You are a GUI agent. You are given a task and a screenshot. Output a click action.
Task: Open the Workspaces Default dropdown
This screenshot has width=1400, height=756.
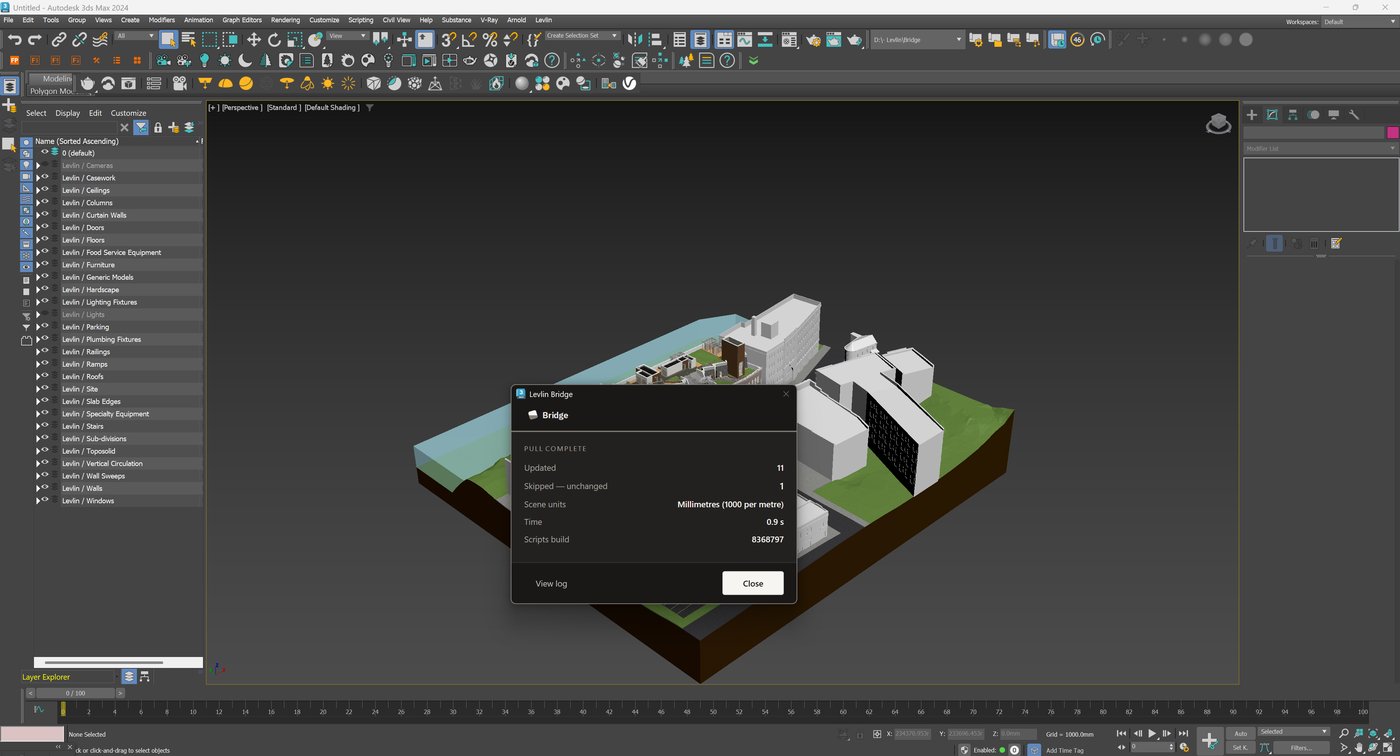pyautogui.click(x=1358, y=22)
